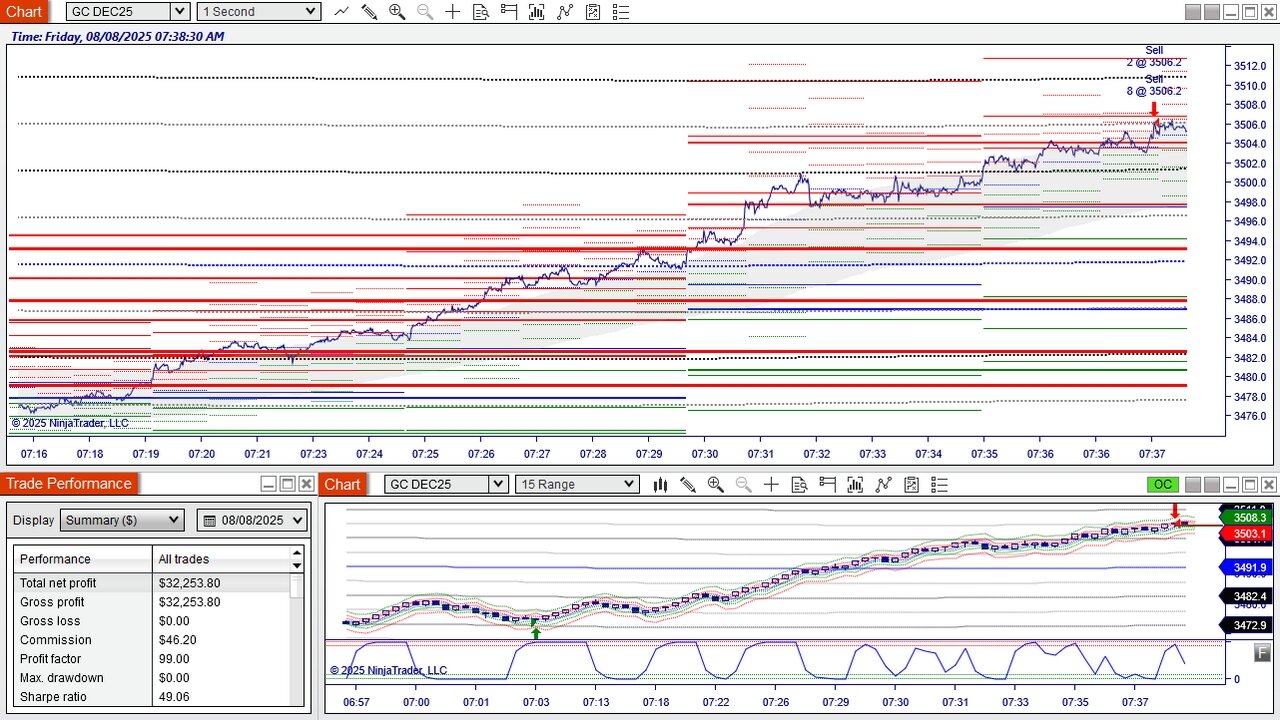This screenshot has height=720, width=1280.
Task: Select the Commission label
Action: point(56,640)
